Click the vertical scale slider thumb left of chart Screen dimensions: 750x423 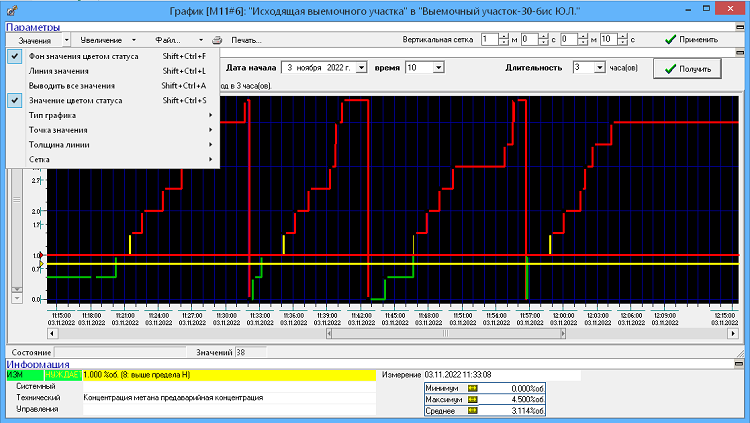(x=17, y=200)
